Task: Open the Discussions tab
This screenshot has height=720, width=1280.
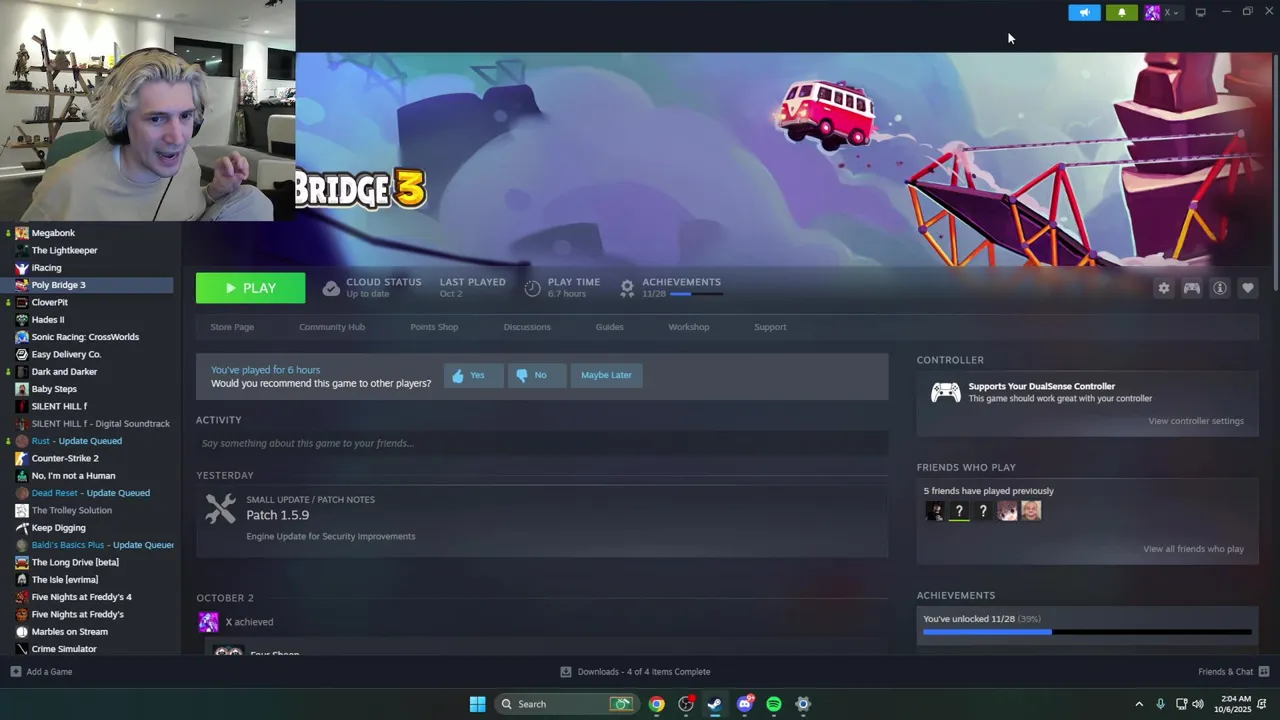Action: (x=527, y=327)
